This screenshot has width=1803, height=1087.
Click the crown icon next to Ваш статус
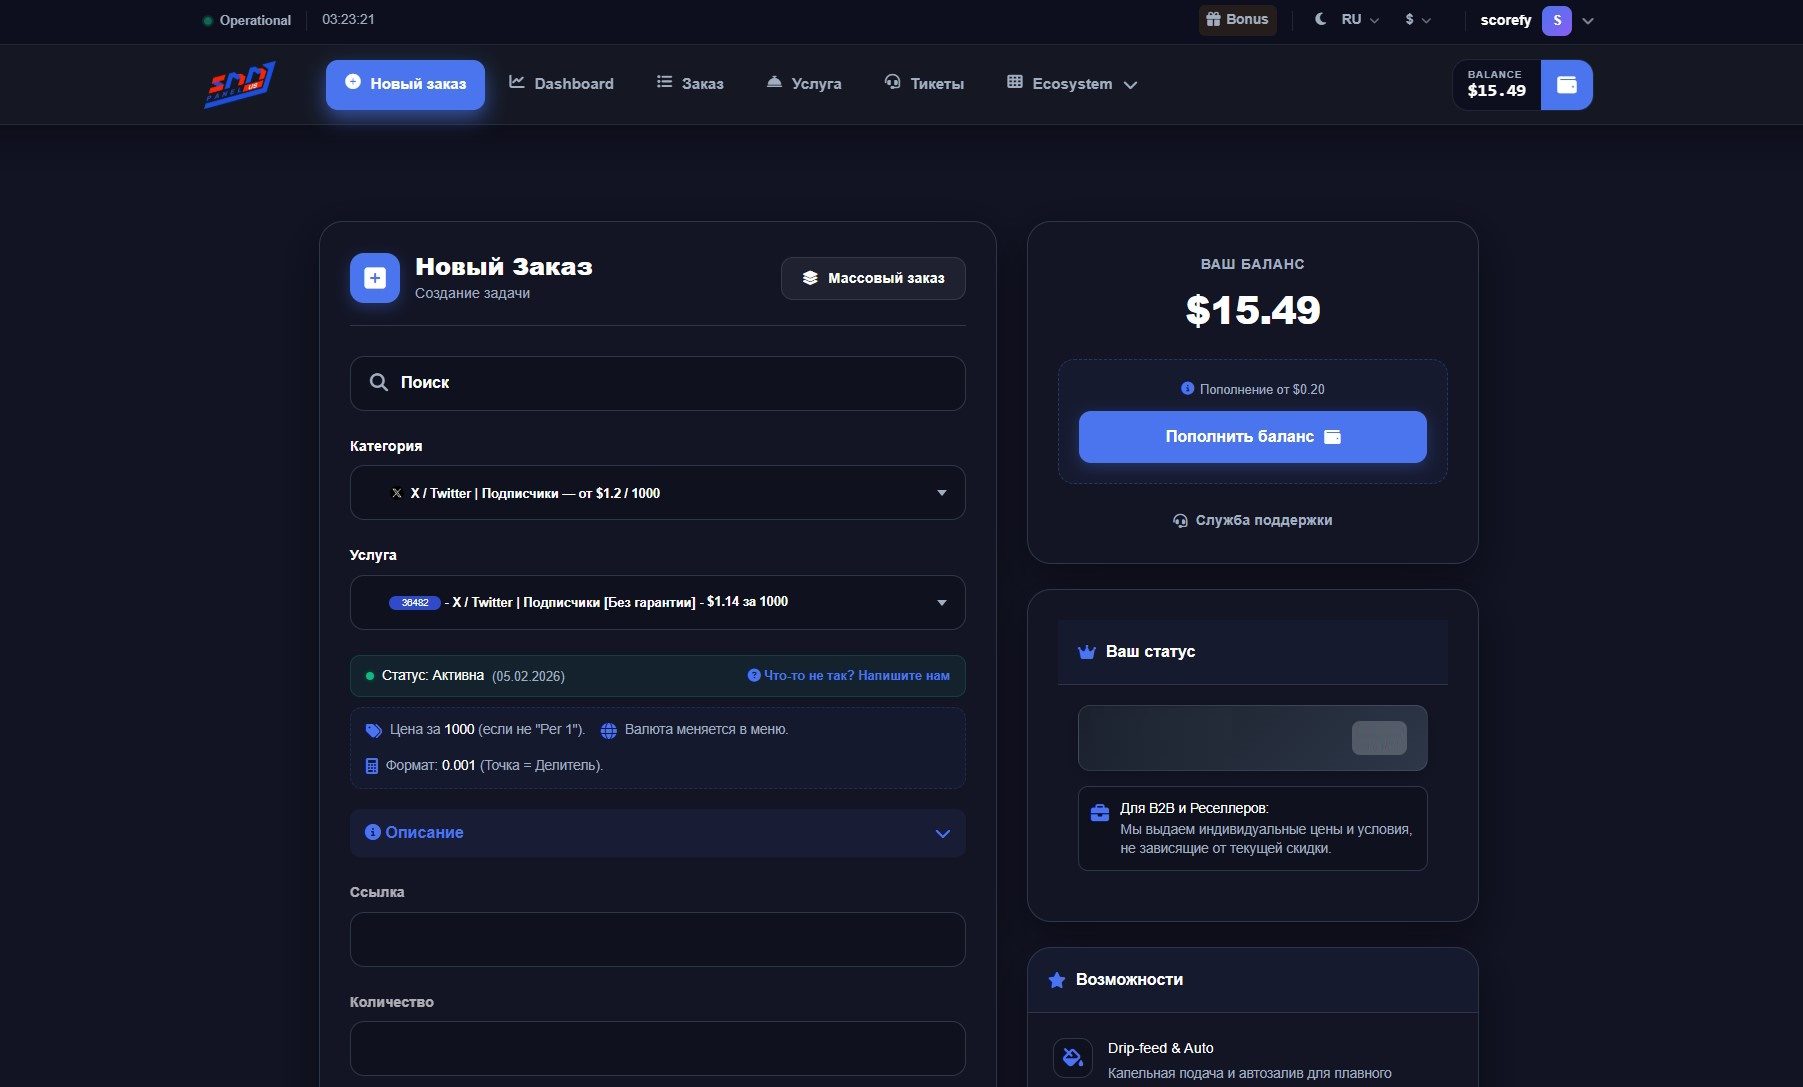[x=1087, y=652]
